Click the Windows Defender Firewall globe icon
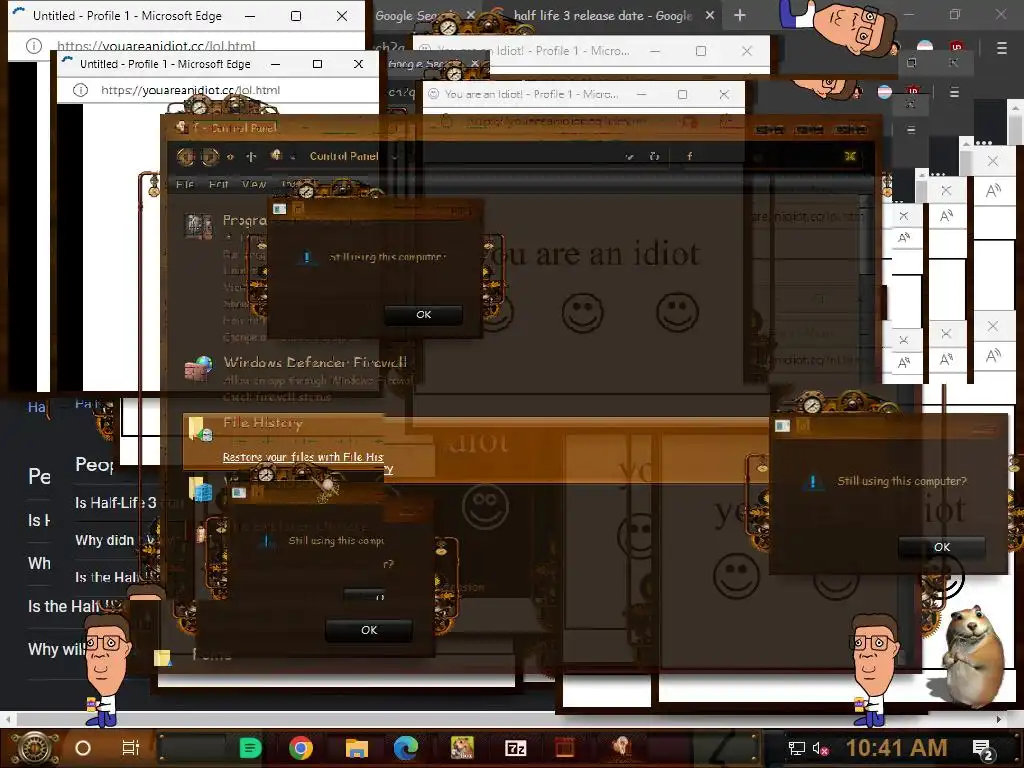1024x768 pixels. (x=199, y=368)
